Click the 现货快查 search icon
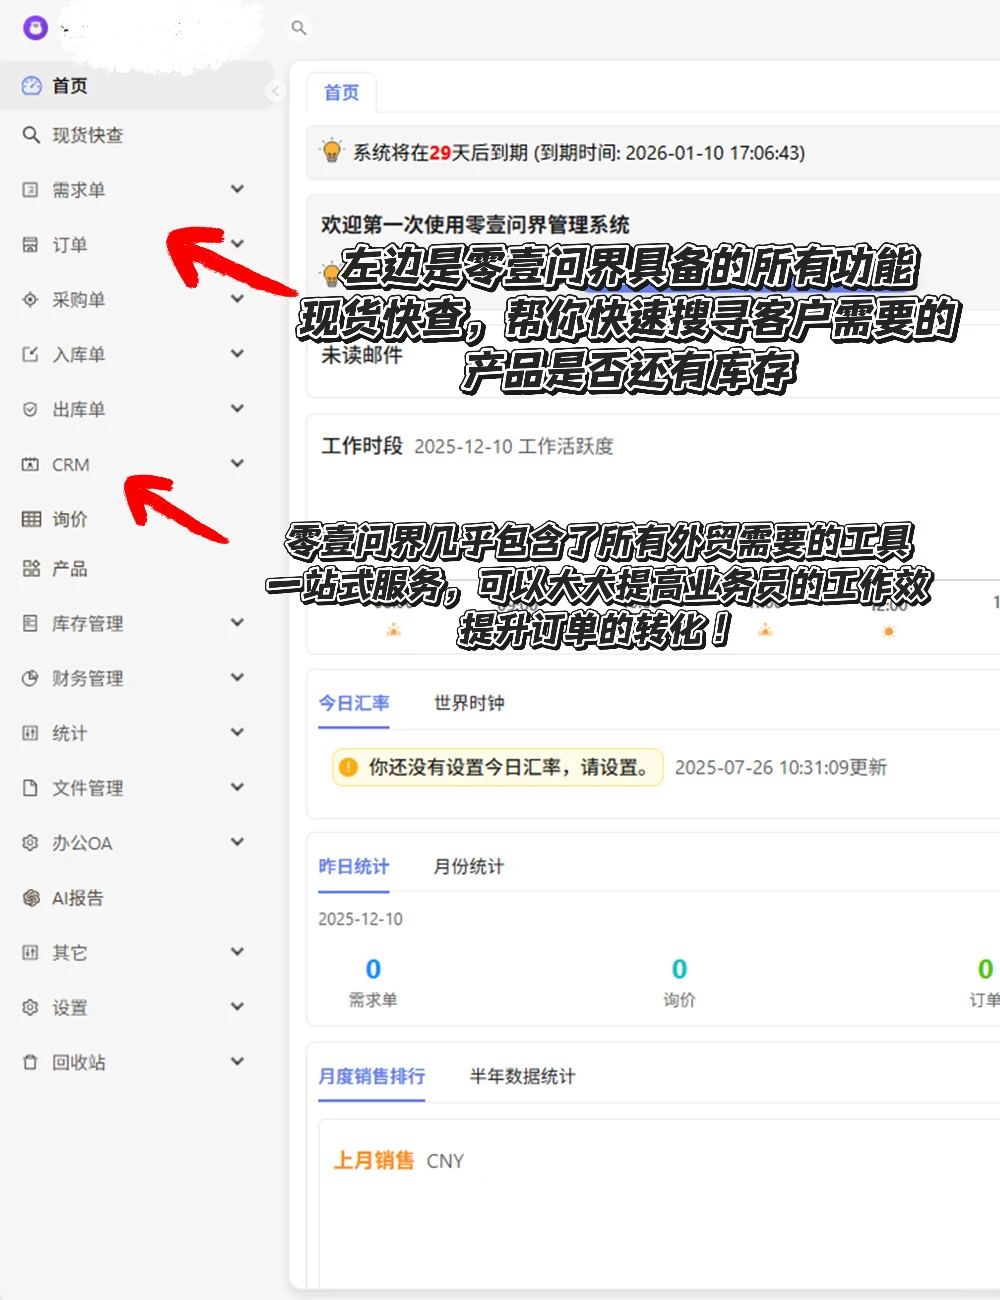 tap(31, 135)
